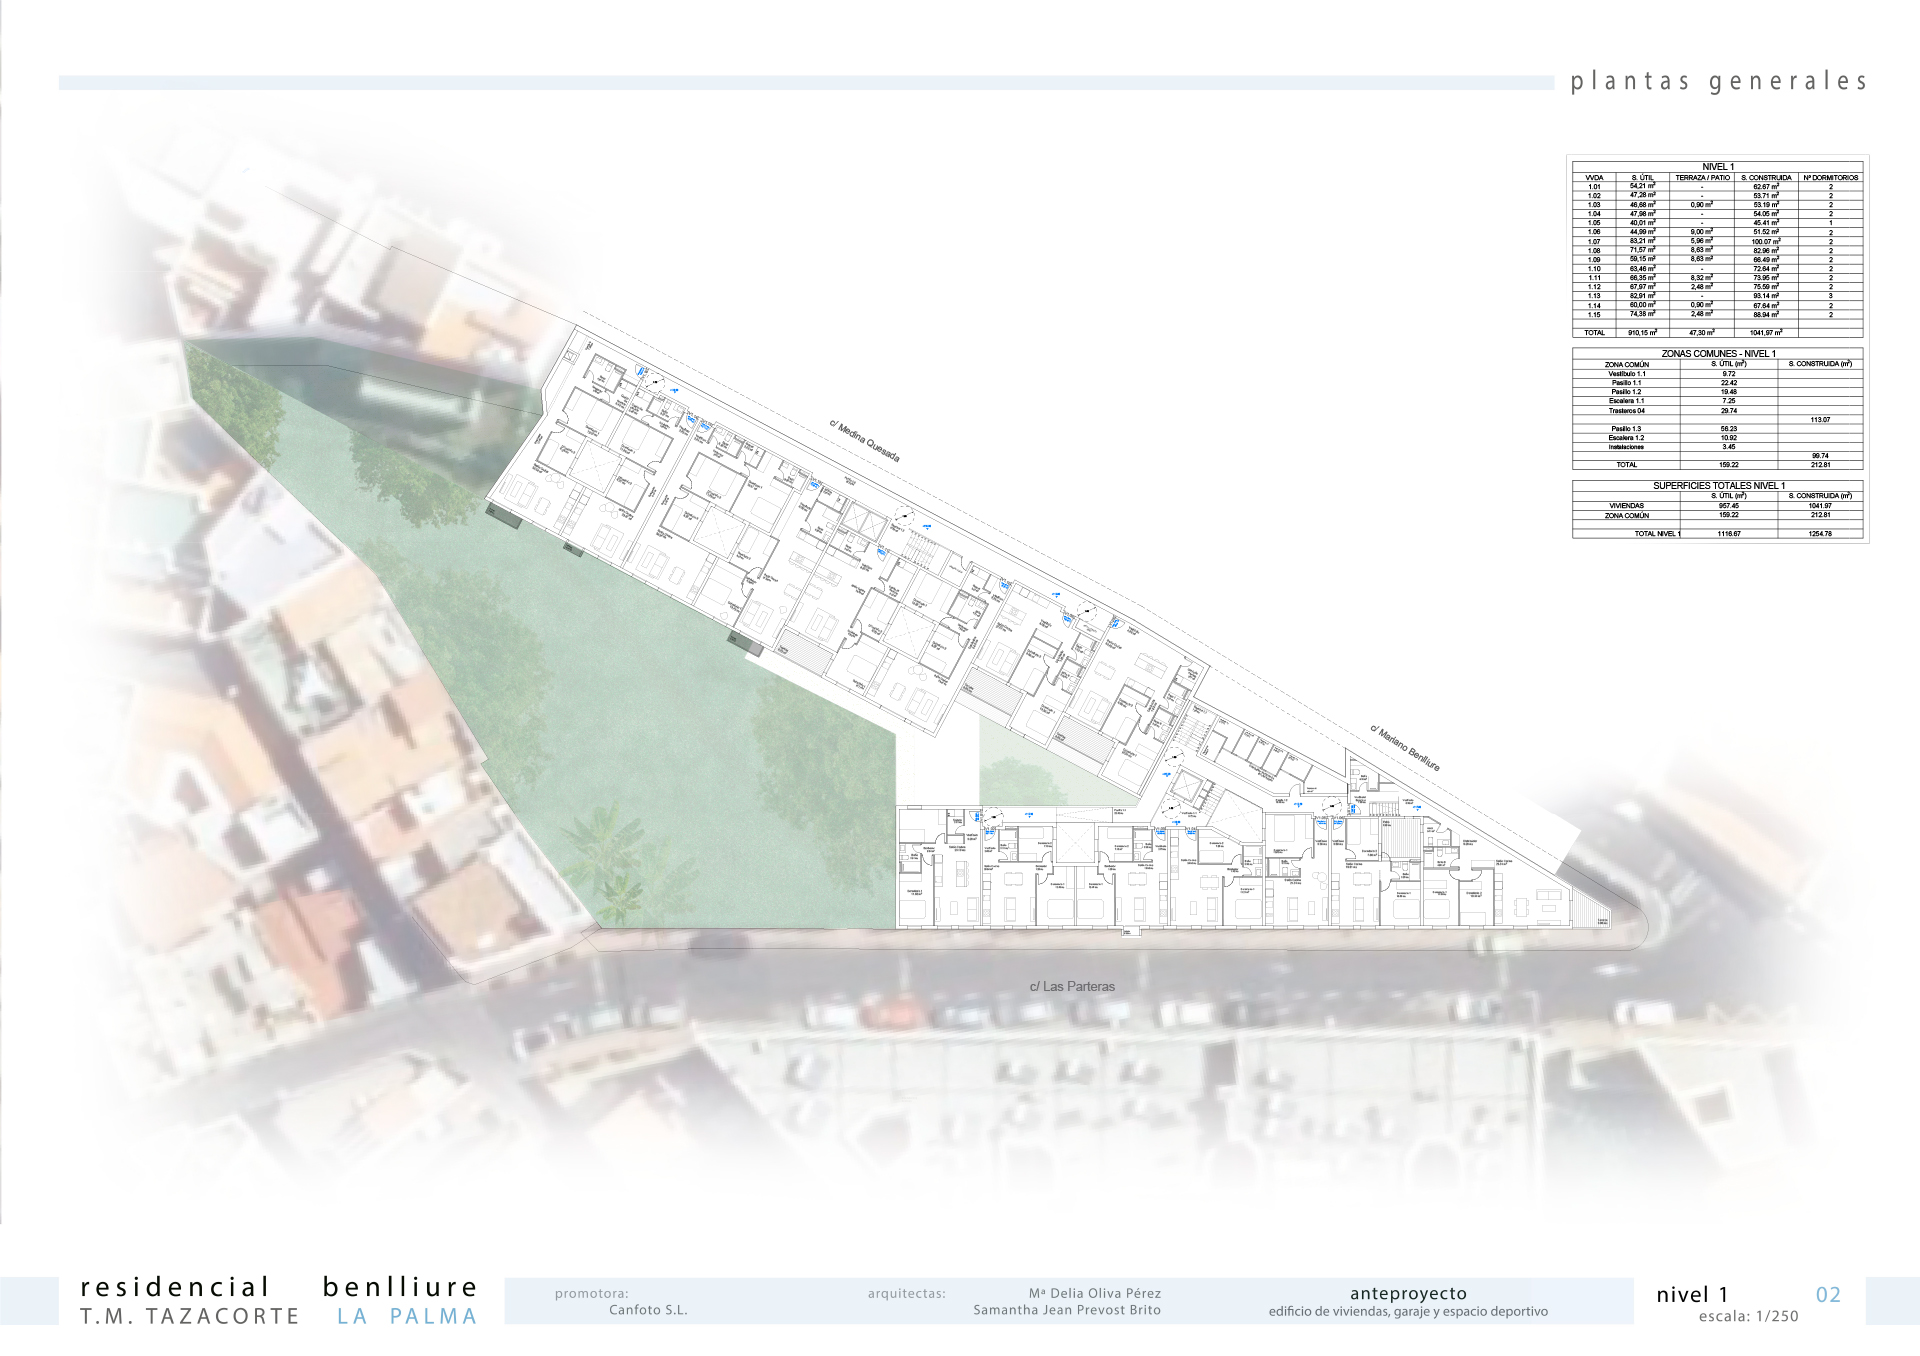Click the 'c/ Mariano Benlliure' street label
The height and width of the screenshot is (1356, 1920).
(1405, 748)
